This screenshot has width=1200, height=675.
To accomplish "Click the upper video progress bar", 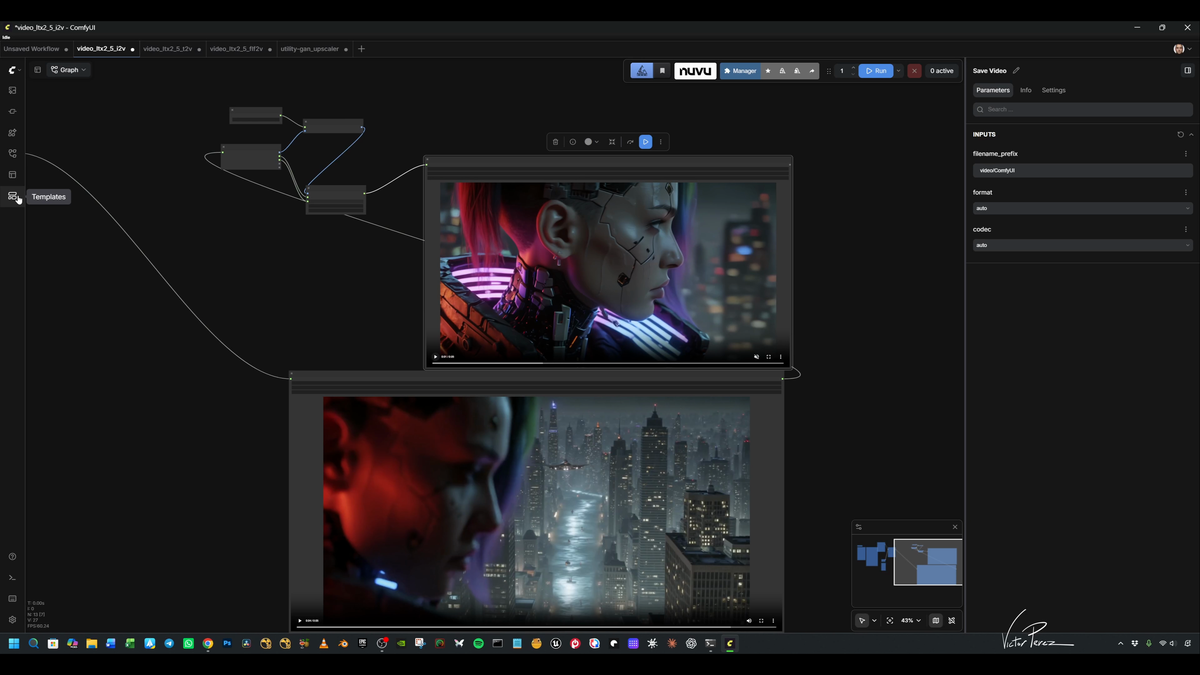I will pyautogui.click(x=608, y=363).
